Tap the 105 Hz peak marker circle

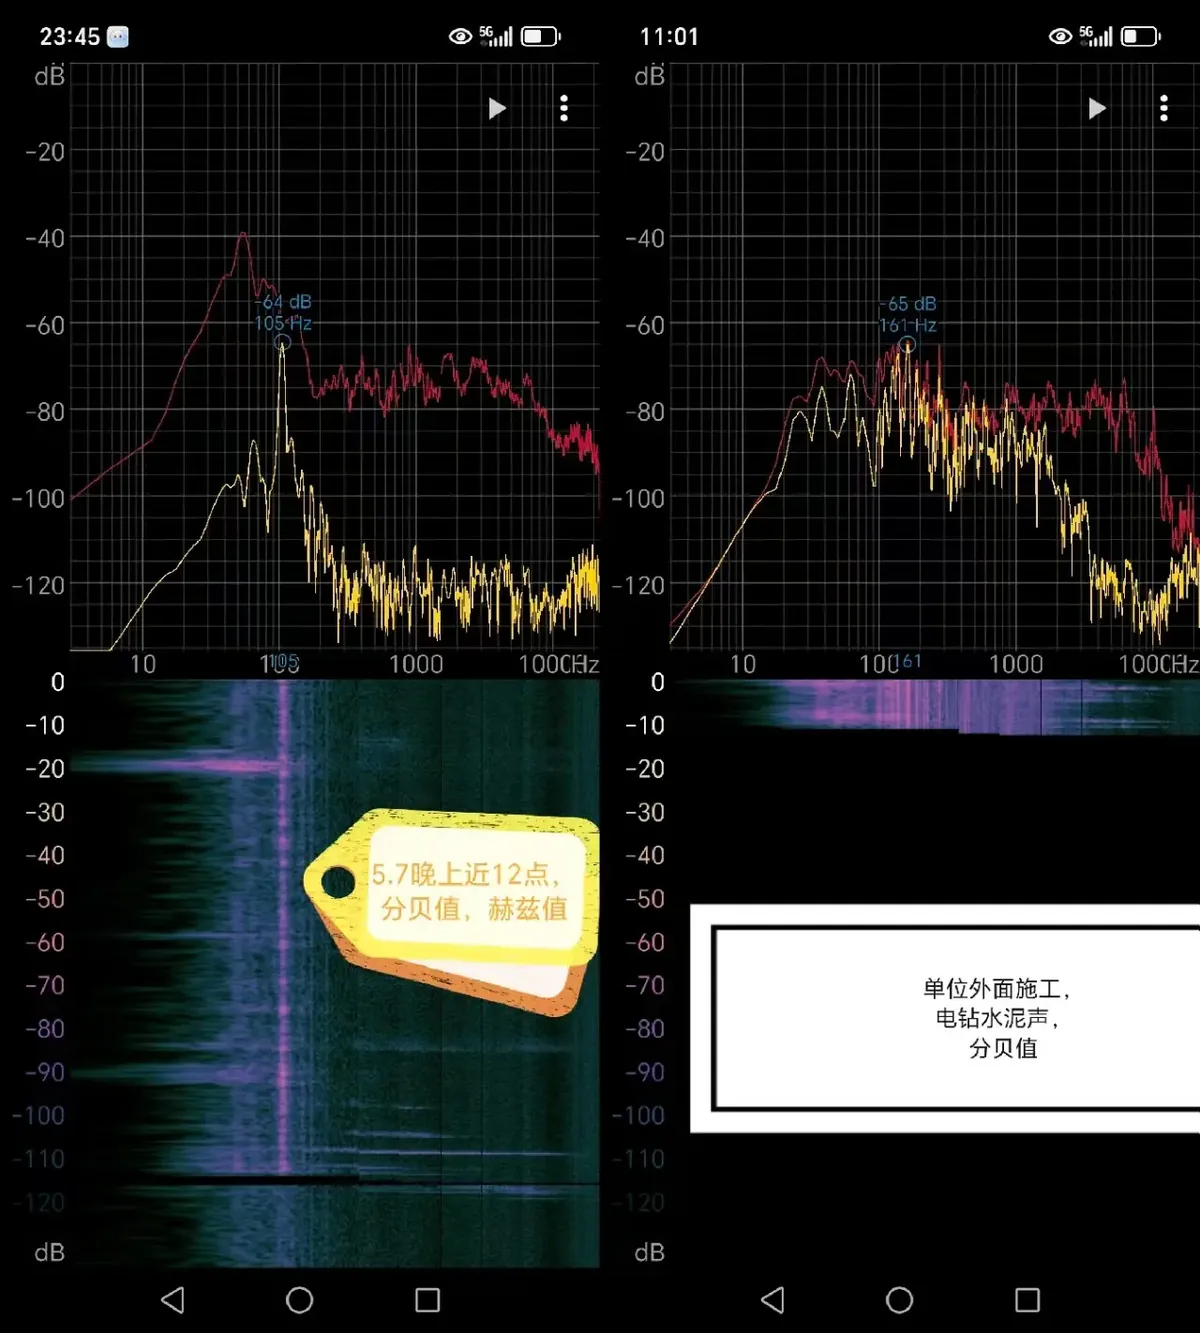click(283, 343)
